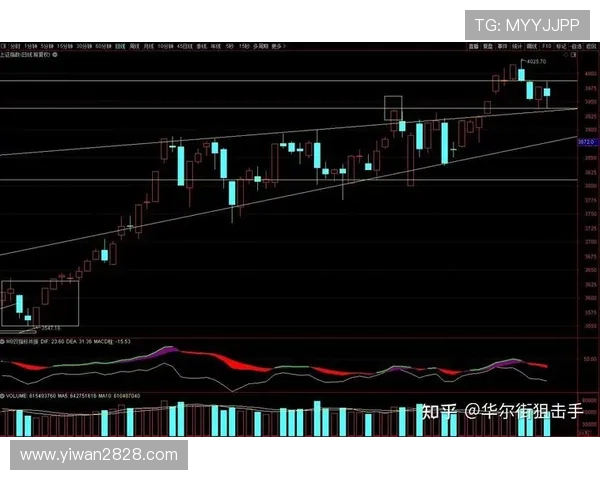The image size is (600, 480).
Task: Switch to 周线 weekly chart
Action: pyautogui.click(x=136, y=46)
